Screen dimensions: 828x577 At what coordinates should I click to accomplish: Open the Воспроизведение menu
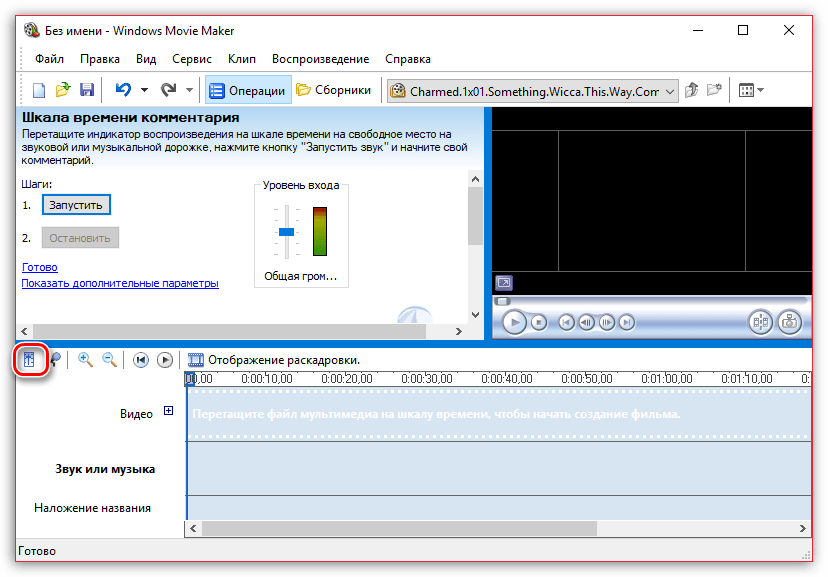tap(321, 59)
